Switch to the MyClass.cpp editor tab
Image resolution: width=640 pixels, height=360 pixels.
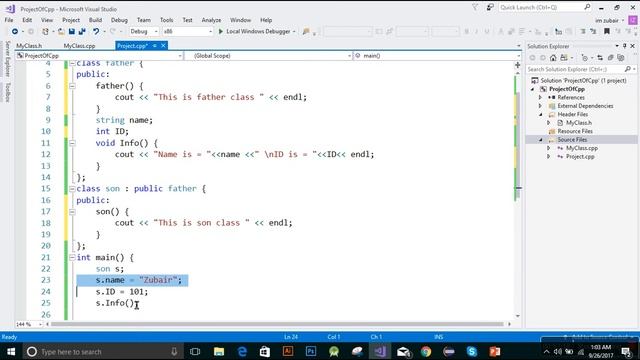click(x=79, y=46)
